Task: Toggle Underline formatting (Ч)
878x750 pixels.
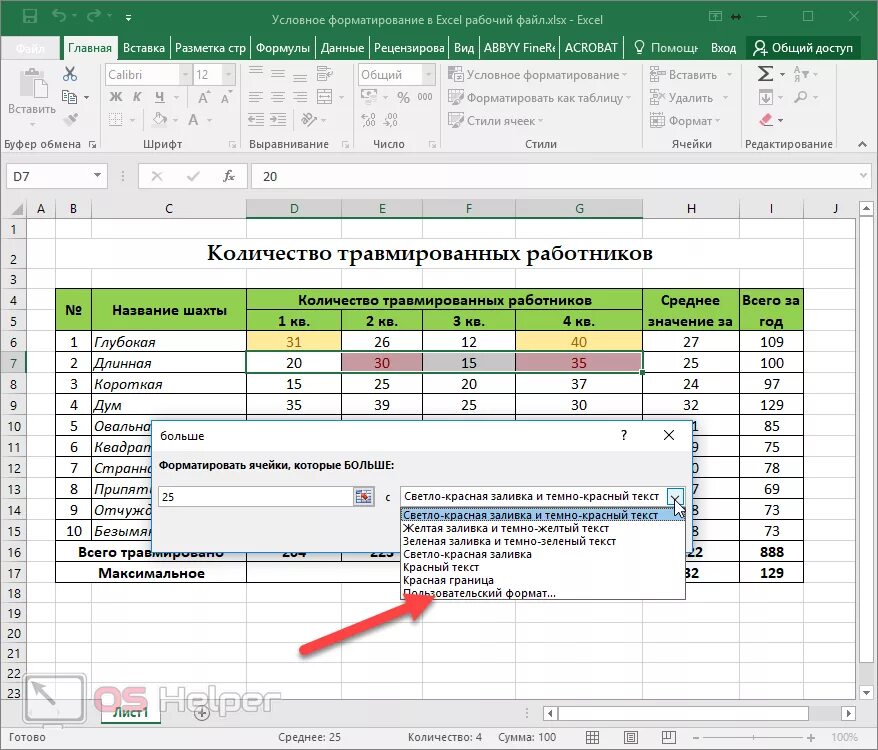Action: [x=160, y=97]
